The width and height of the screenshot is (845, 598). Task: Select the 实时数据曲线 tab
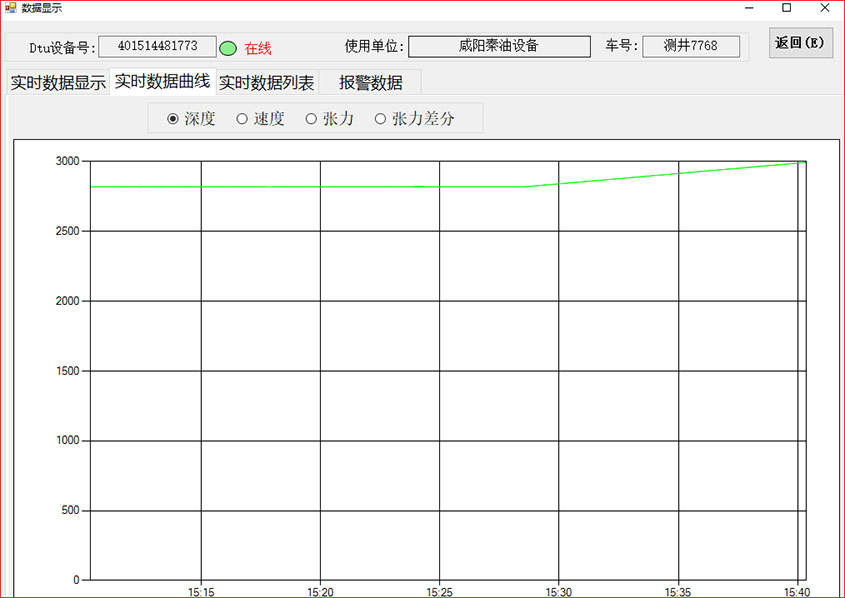[x=162, y=82]
